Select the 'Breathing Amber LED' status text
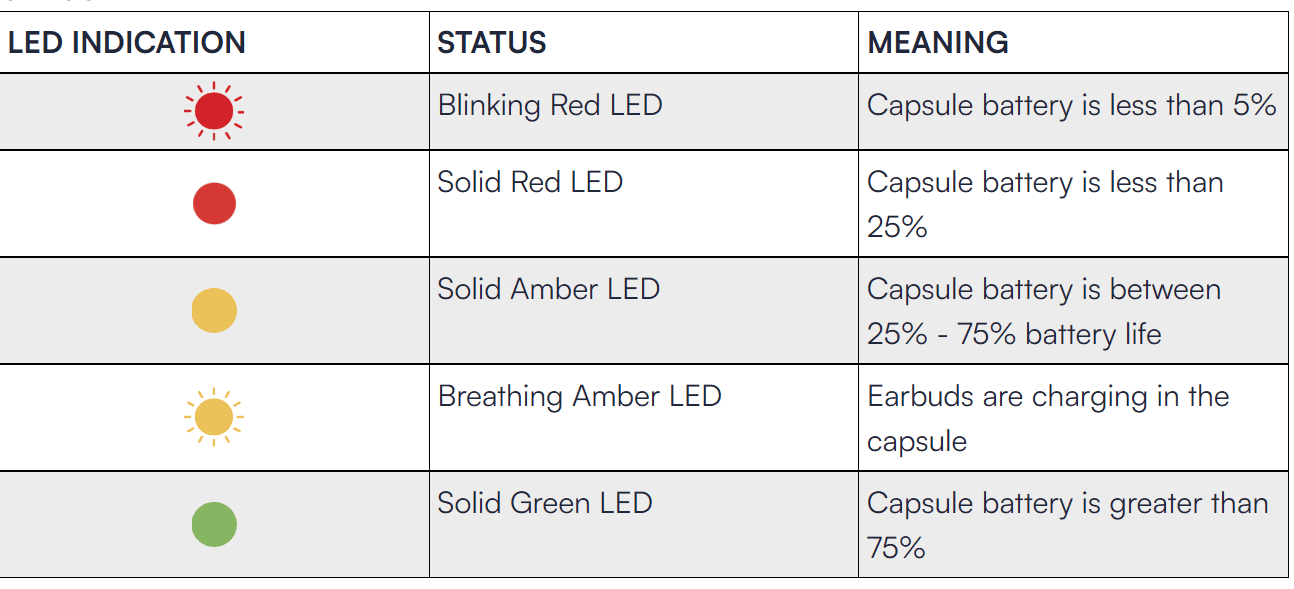 579,396
